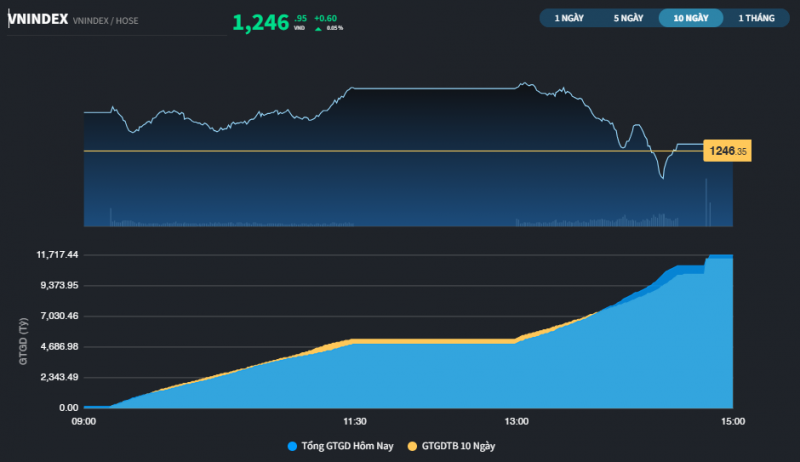
Task: Toggle the GTGDTB 10 Ngày series label
Action: click(x=458, y=446)
